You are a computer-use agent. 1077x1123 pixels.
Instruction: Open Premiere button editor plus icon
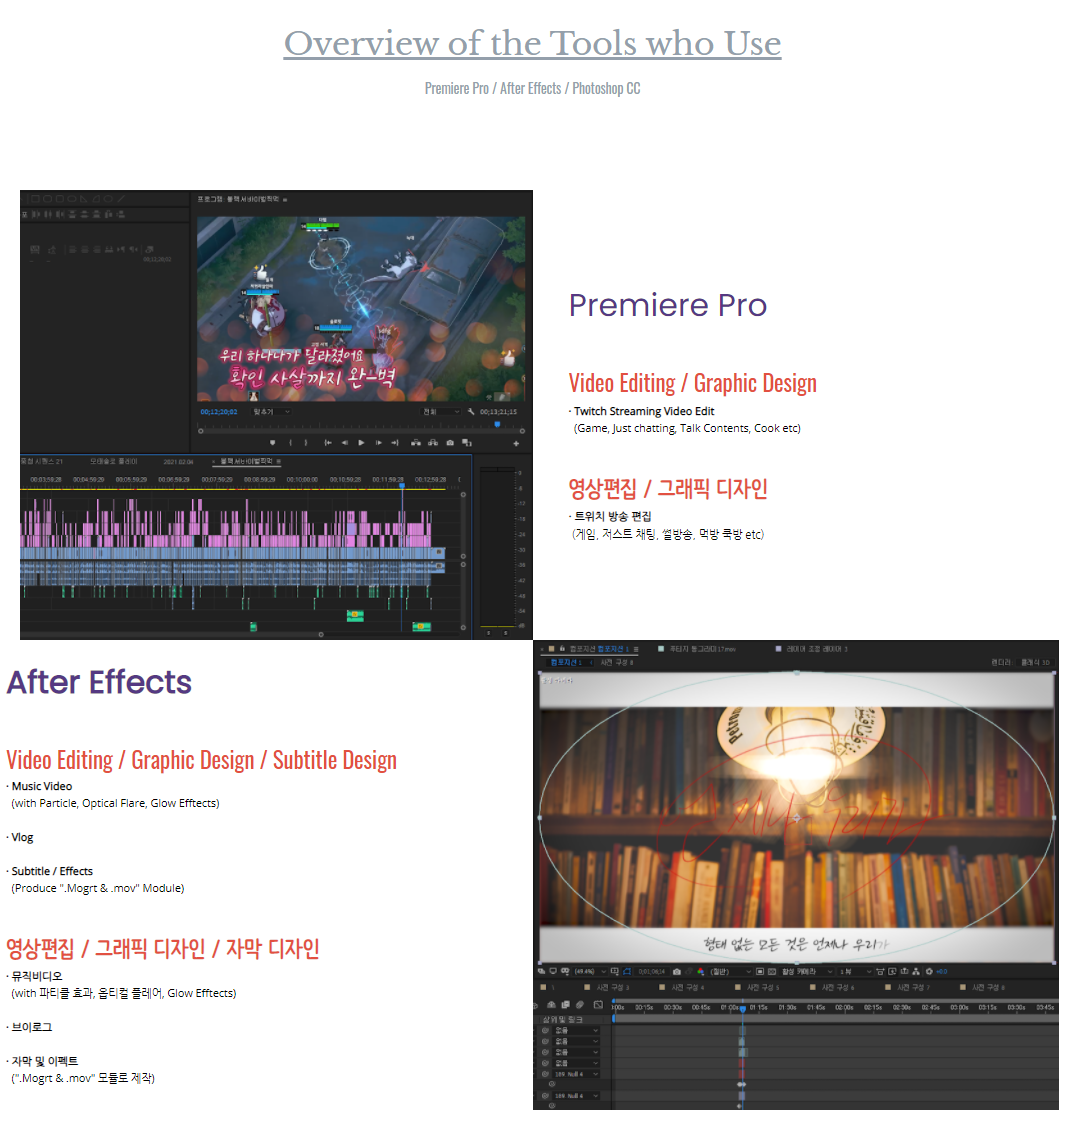coord(516,443)
